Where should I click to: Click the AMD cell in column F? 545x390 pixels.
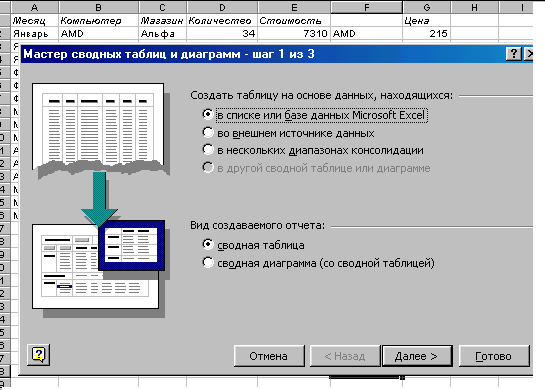click(366, 34)
